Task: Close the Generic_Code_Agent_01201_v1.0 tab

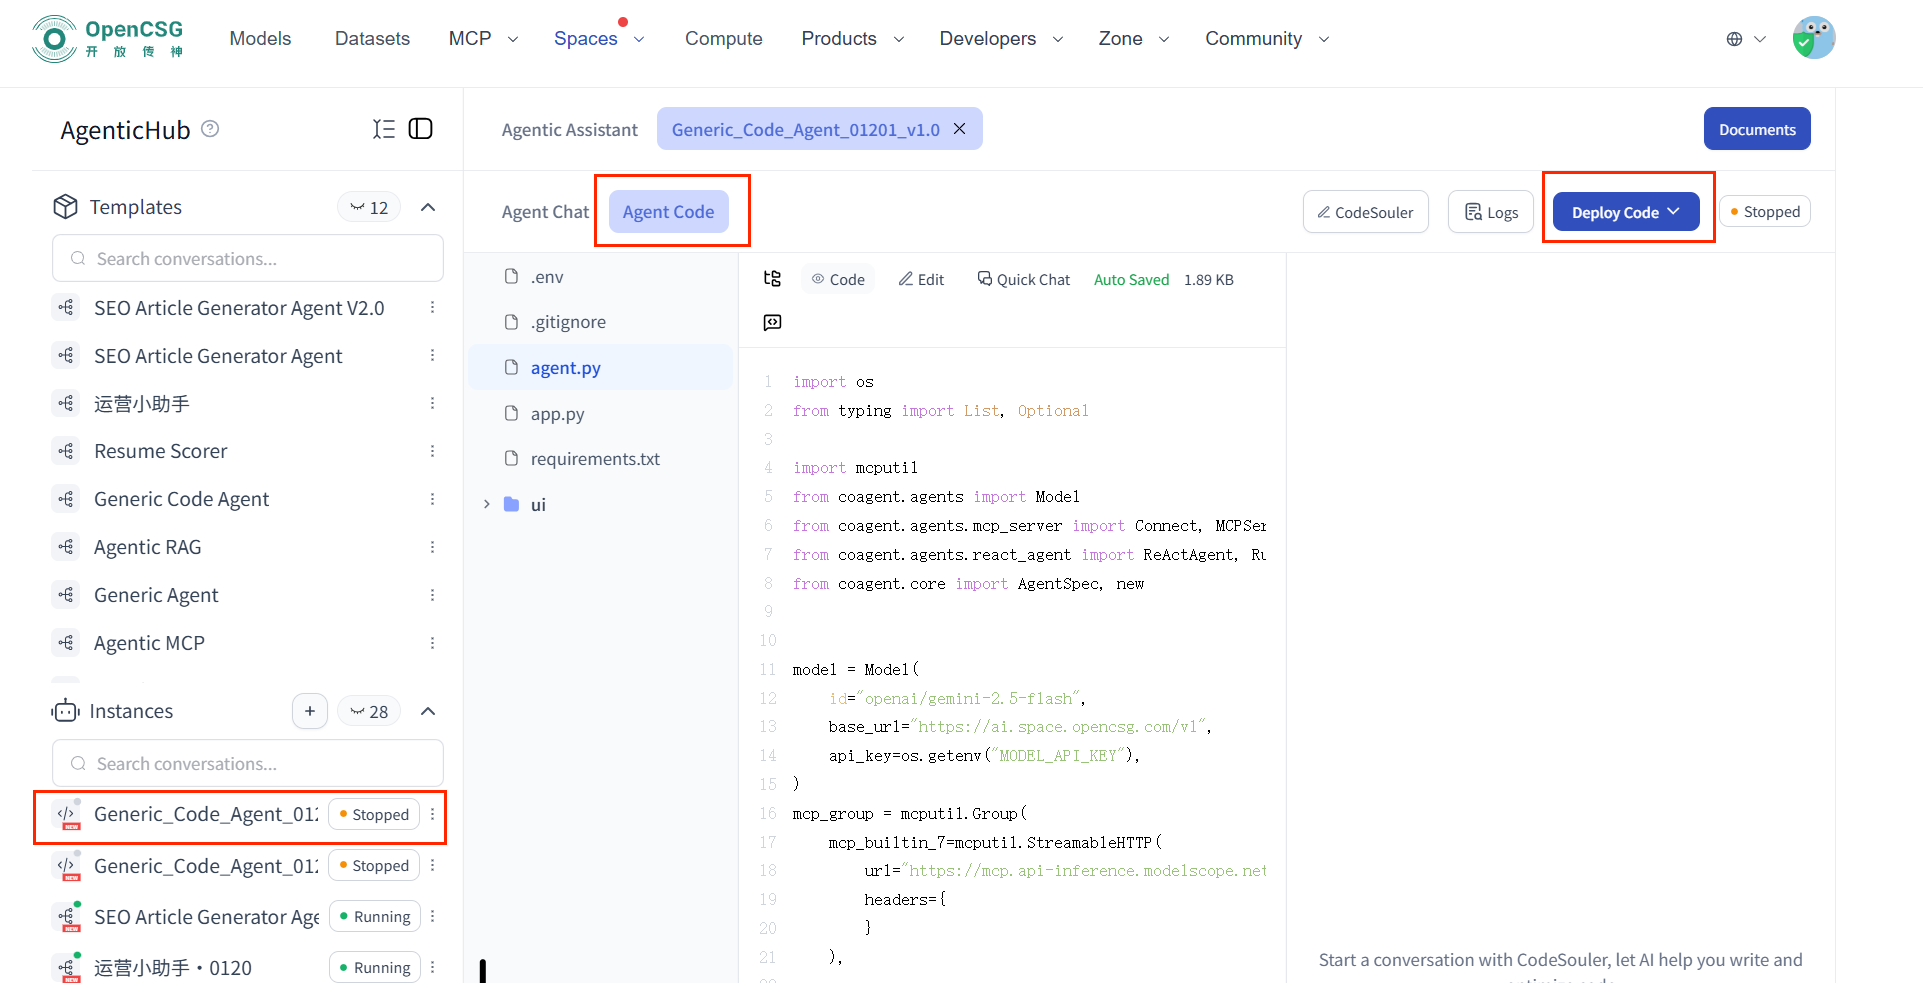Action: pyautogui.click(x=960, y=129)
